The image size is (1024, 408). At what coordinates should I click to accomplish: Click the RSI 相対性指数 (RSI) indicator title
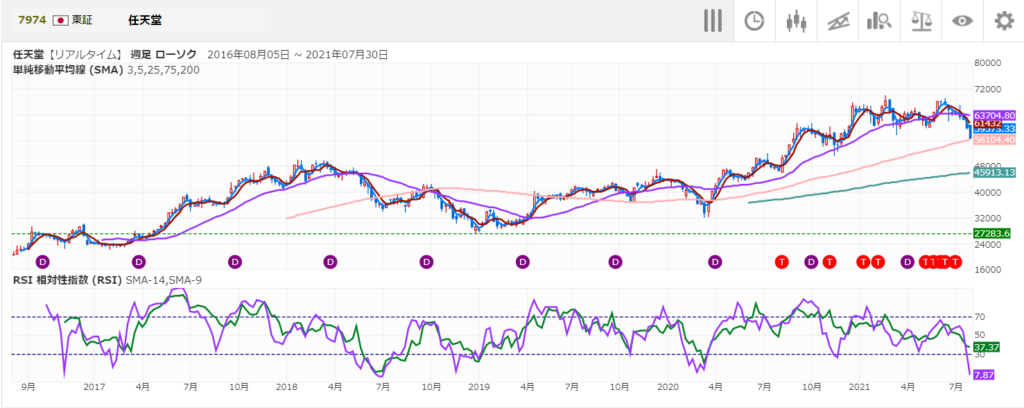68,280
